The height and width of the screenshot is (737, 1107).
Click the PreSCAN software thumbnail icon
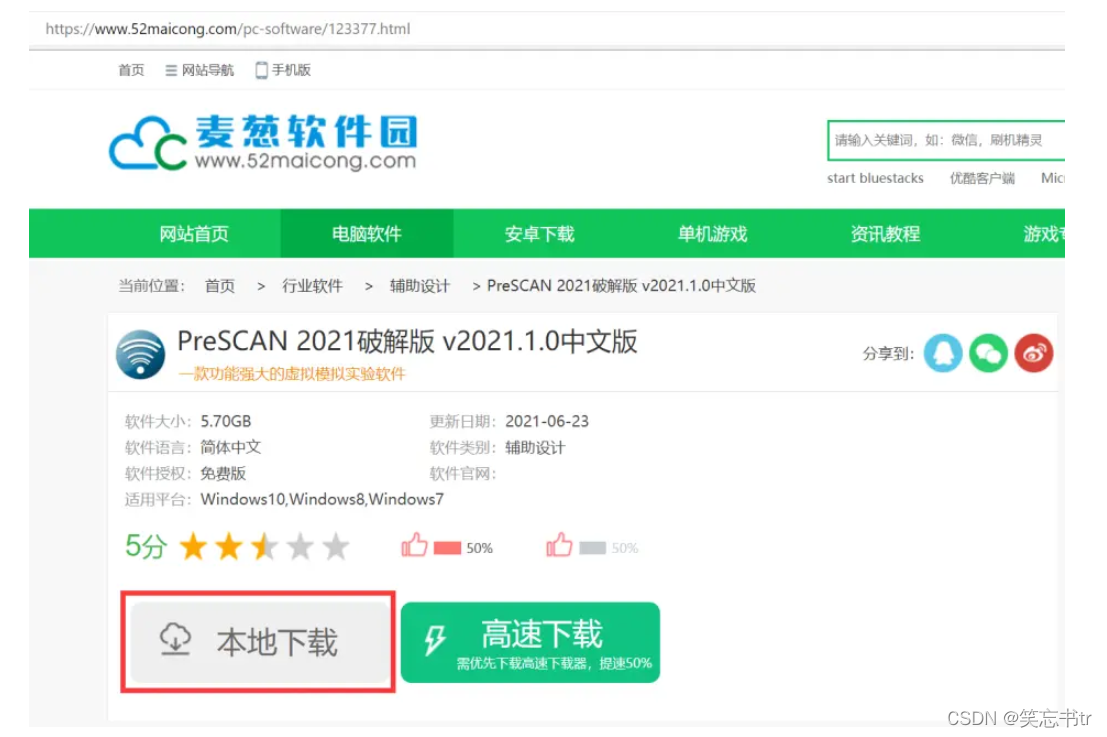pos(140,355)
